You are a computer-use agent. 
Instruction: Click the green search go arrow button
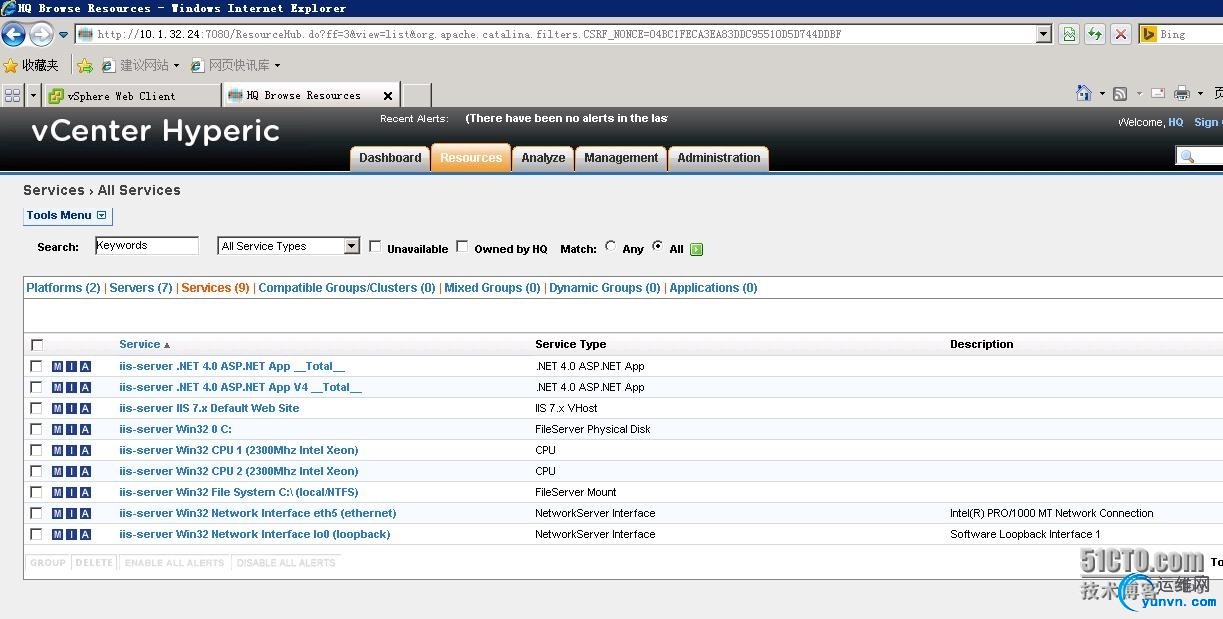coord(697,249)
